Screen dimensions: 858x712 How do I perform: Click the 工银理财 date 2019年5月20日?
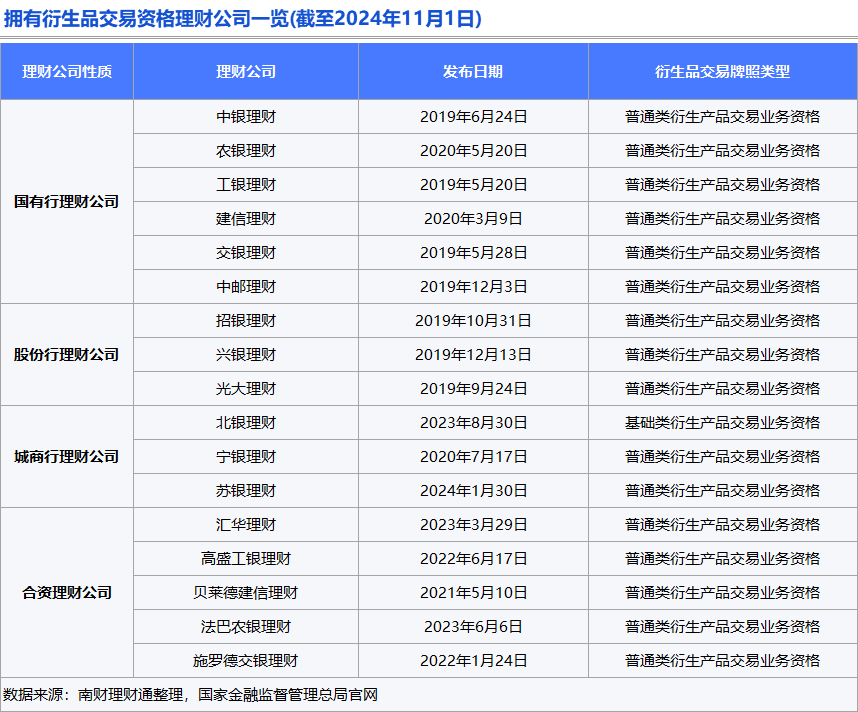473,184
